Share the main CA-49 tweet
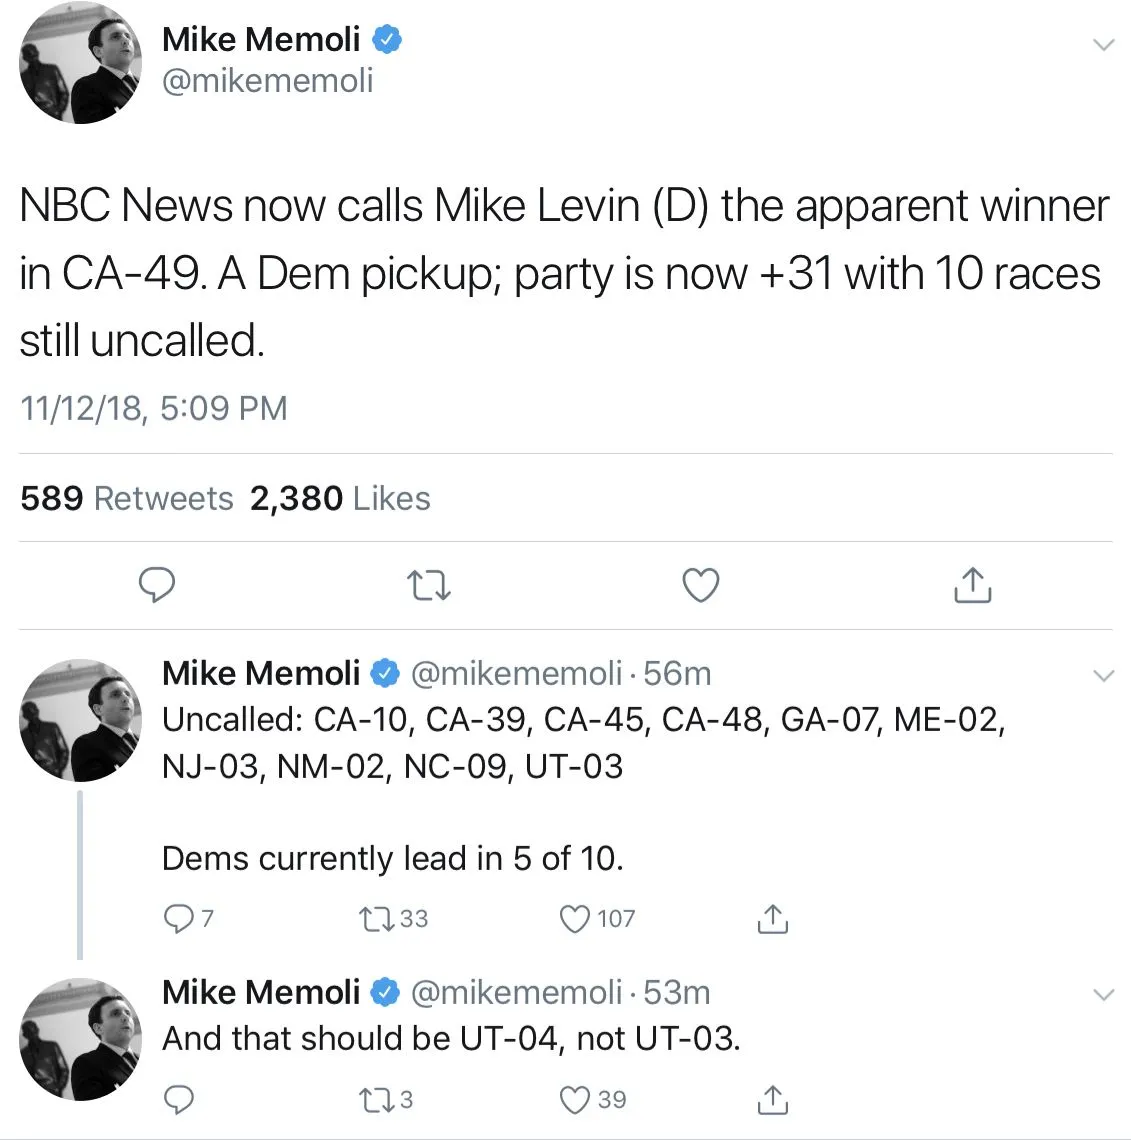This screenshot has width=1131, height=1140. coord(972,585)
